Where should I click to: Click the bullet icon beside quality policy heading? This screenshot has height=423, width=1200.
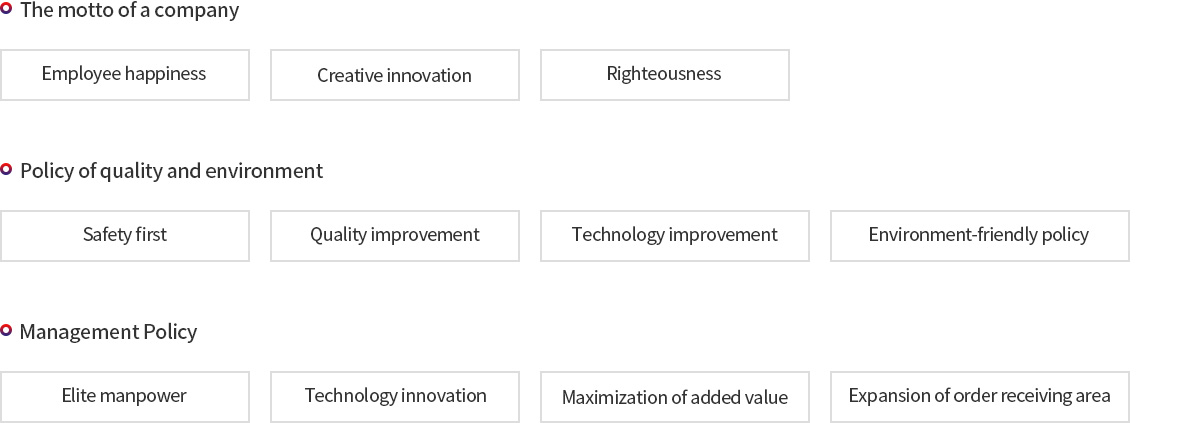click(6, 169)
